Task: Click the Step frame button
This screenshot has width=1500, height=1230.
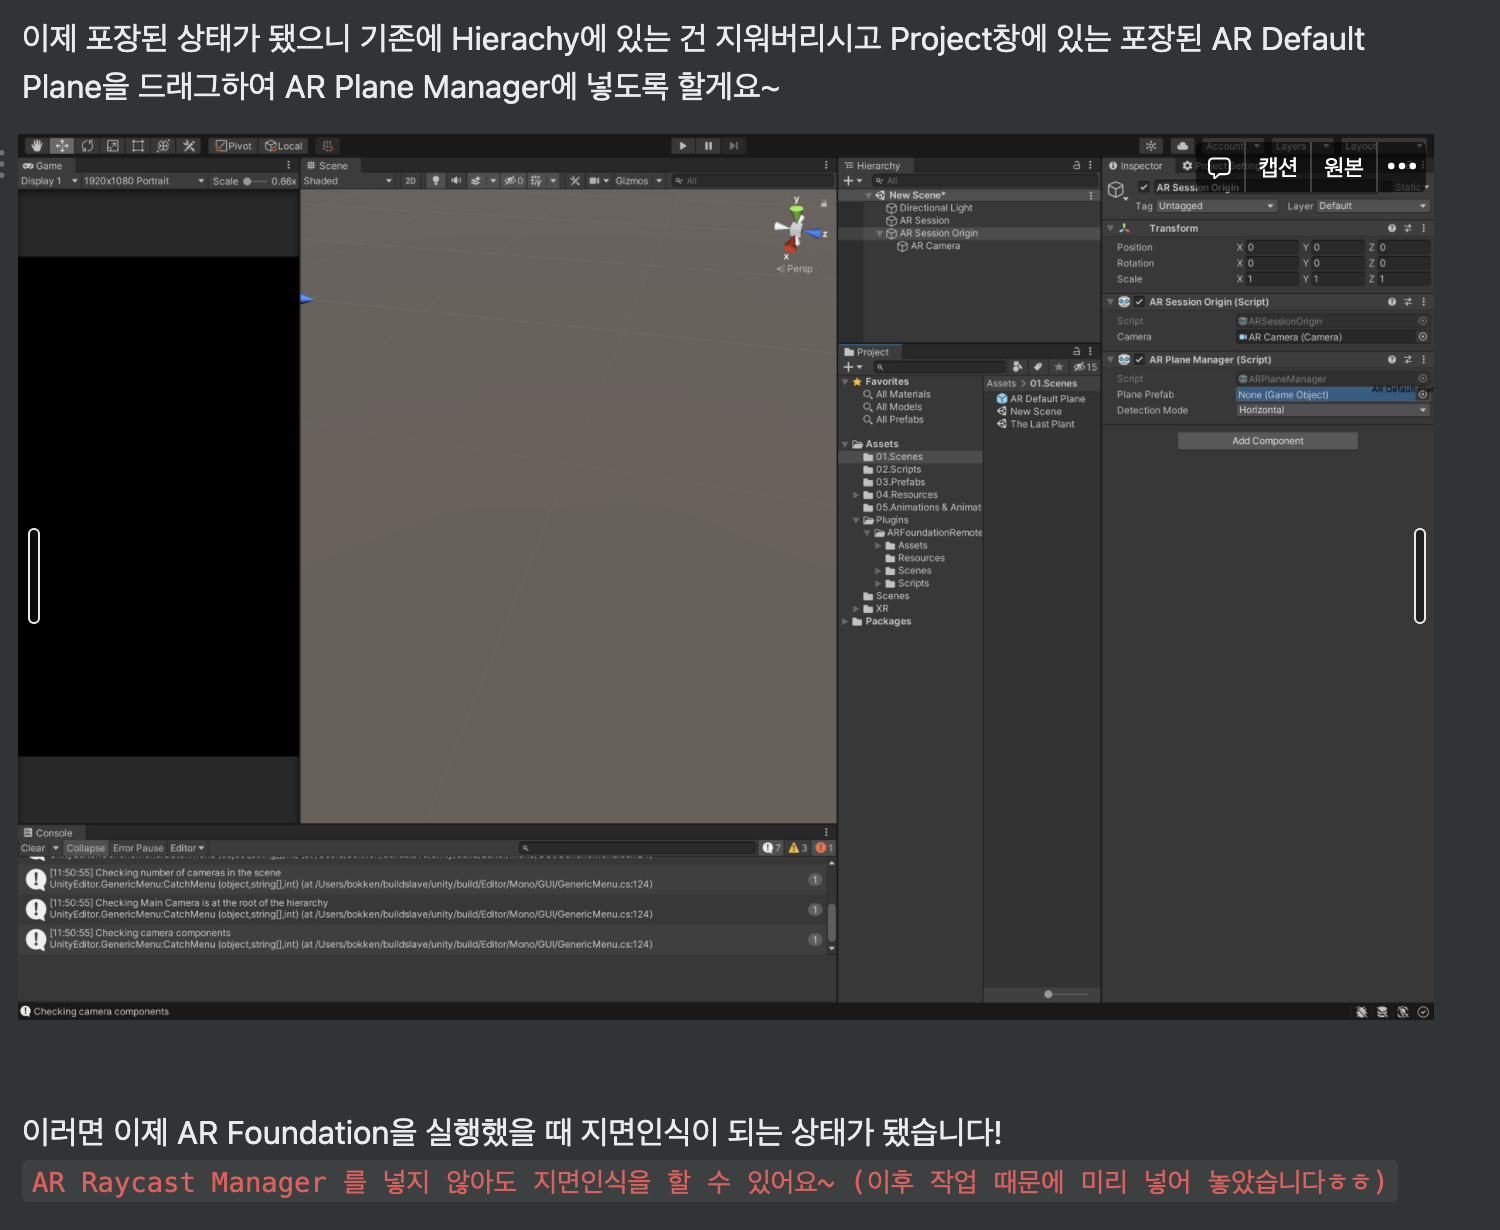Action: 734,146
